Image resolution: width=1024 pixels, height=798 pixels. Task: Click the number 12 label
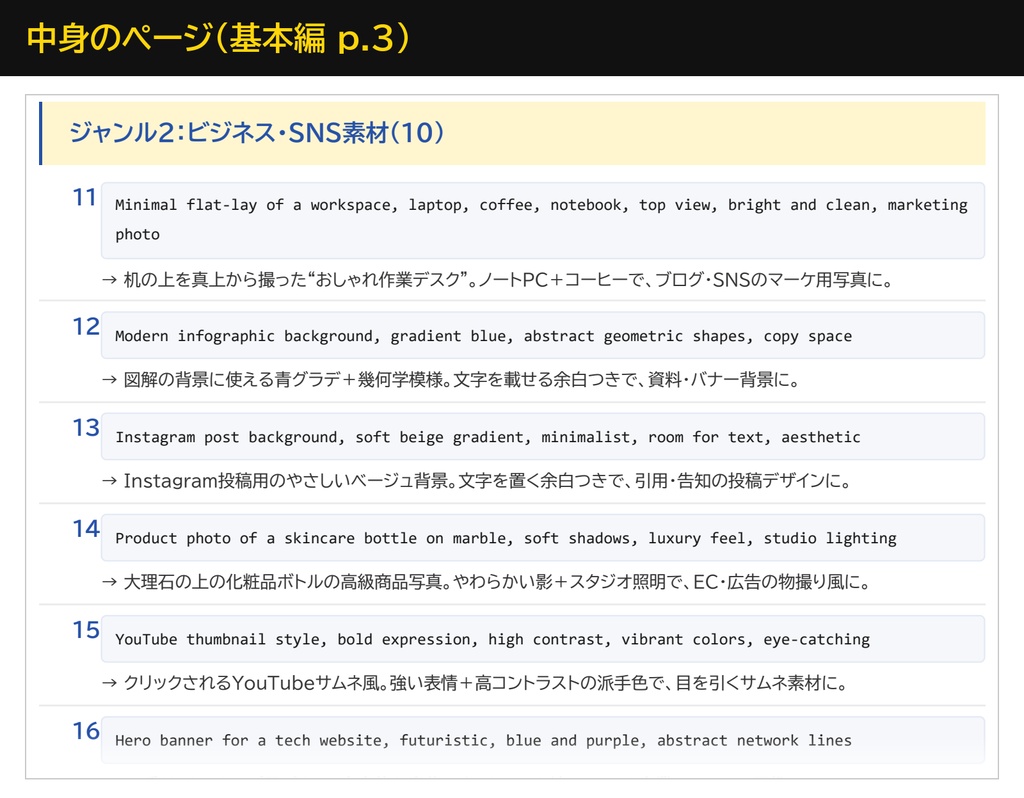(86, 327)
